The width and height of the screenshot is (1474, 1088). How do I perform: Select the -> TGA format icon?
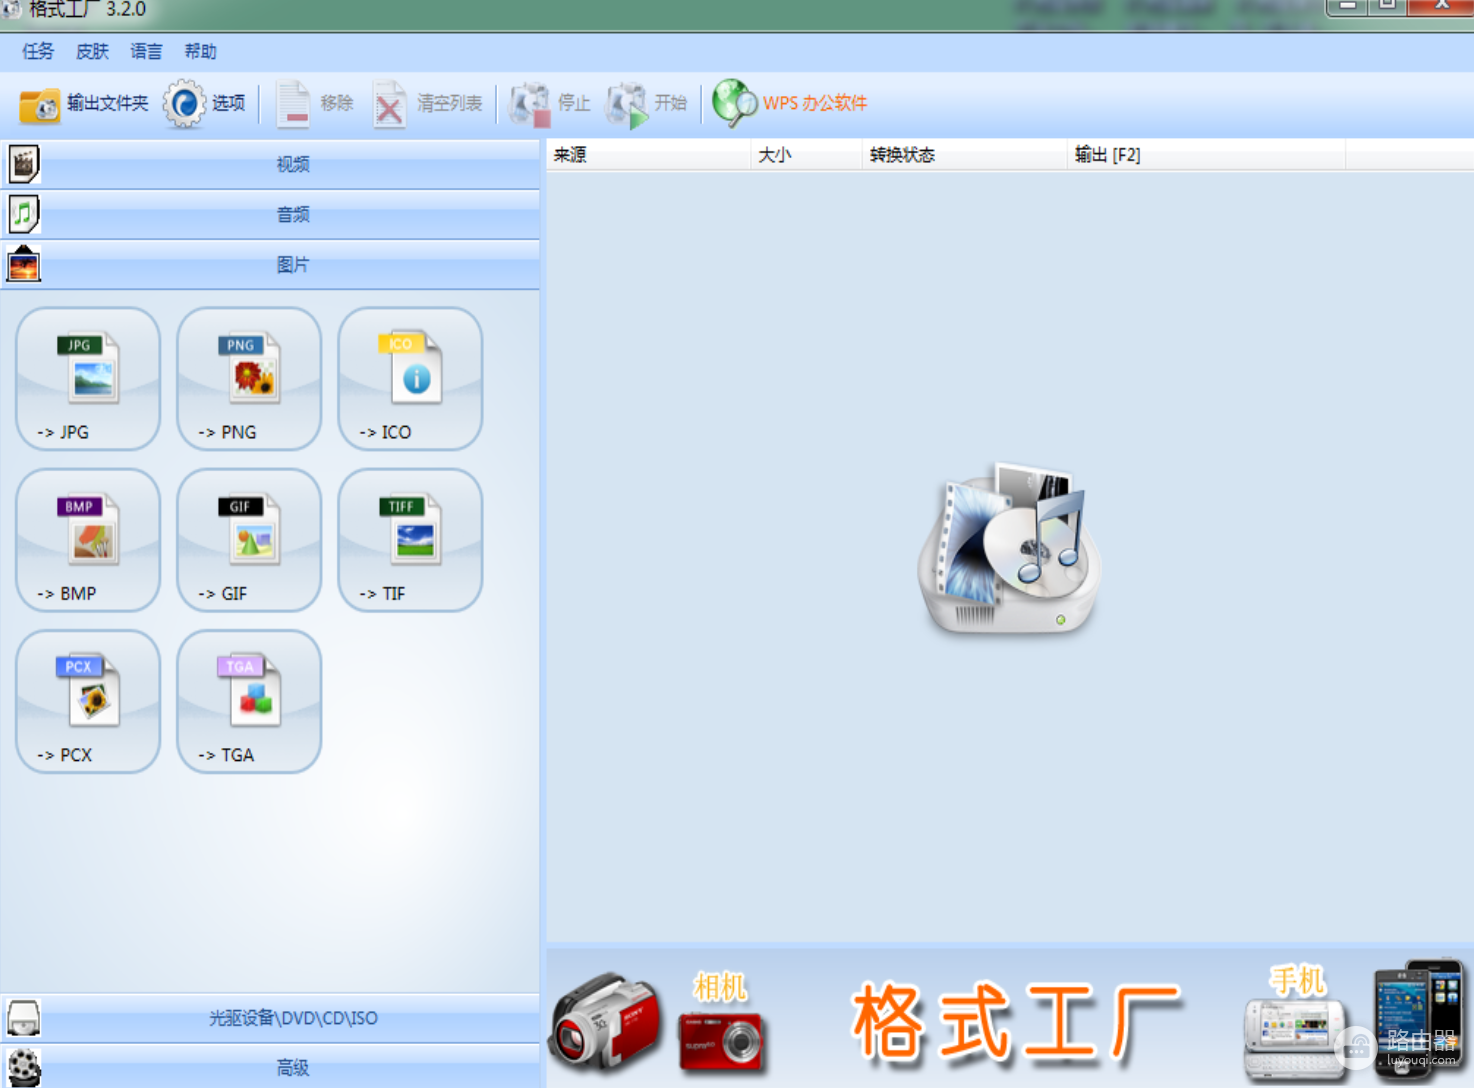(249, 701)
